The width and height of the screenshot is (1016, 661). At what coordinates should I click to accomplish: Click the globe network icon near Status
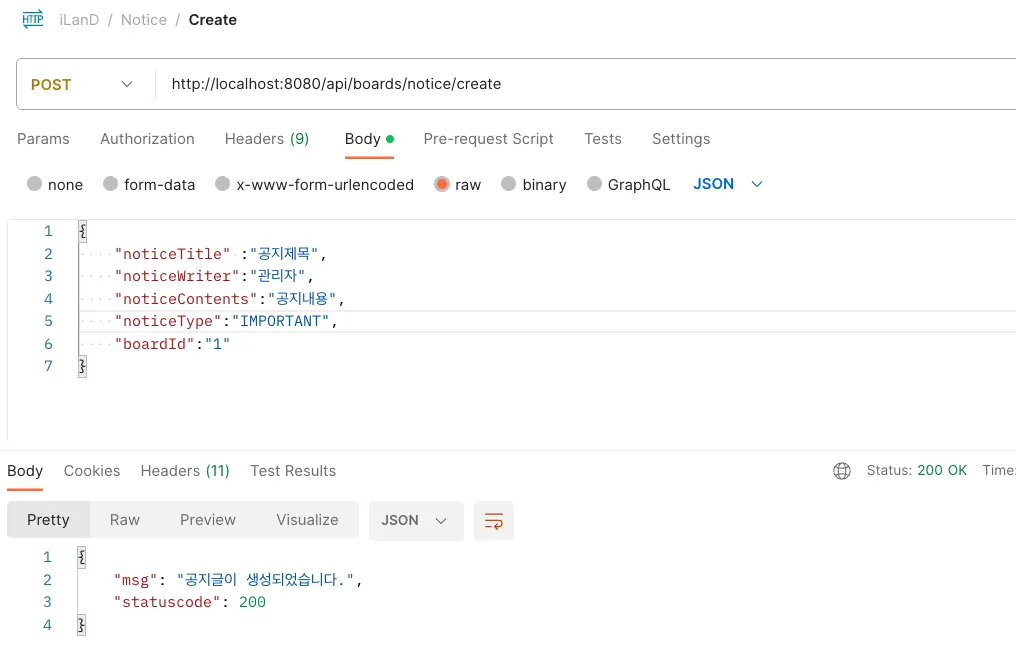[x=842, y=471]
